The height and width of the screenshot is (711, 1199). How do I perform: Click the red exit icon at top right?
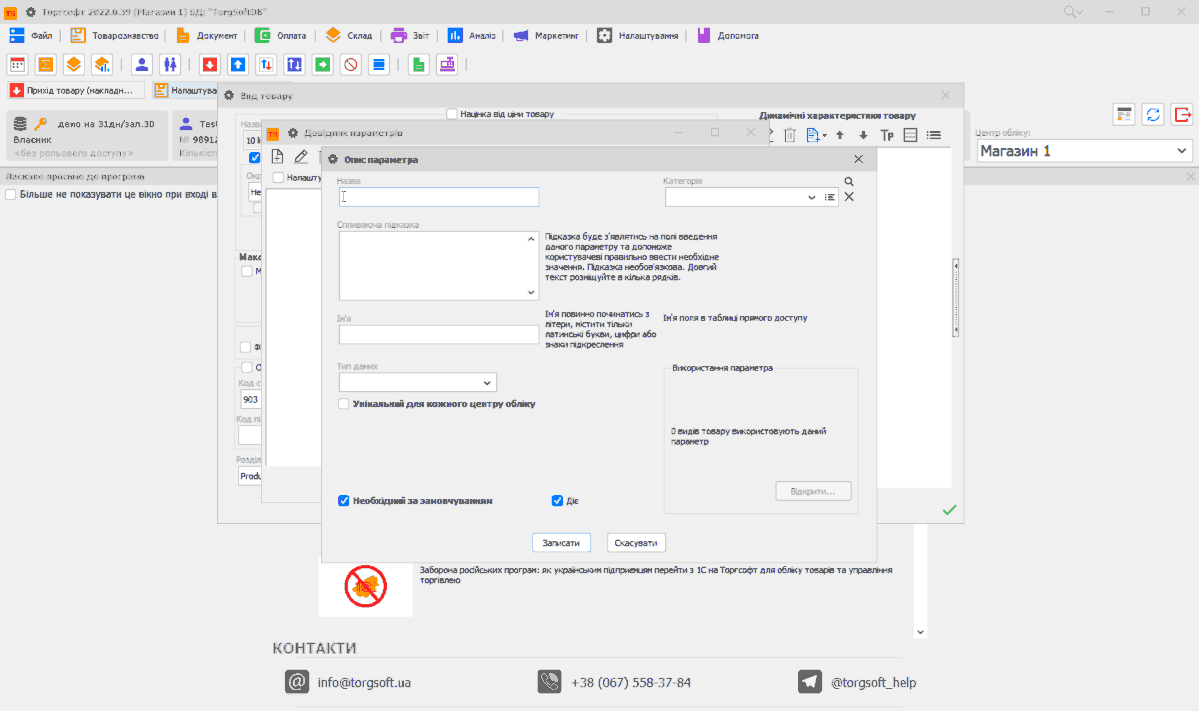1182,114
